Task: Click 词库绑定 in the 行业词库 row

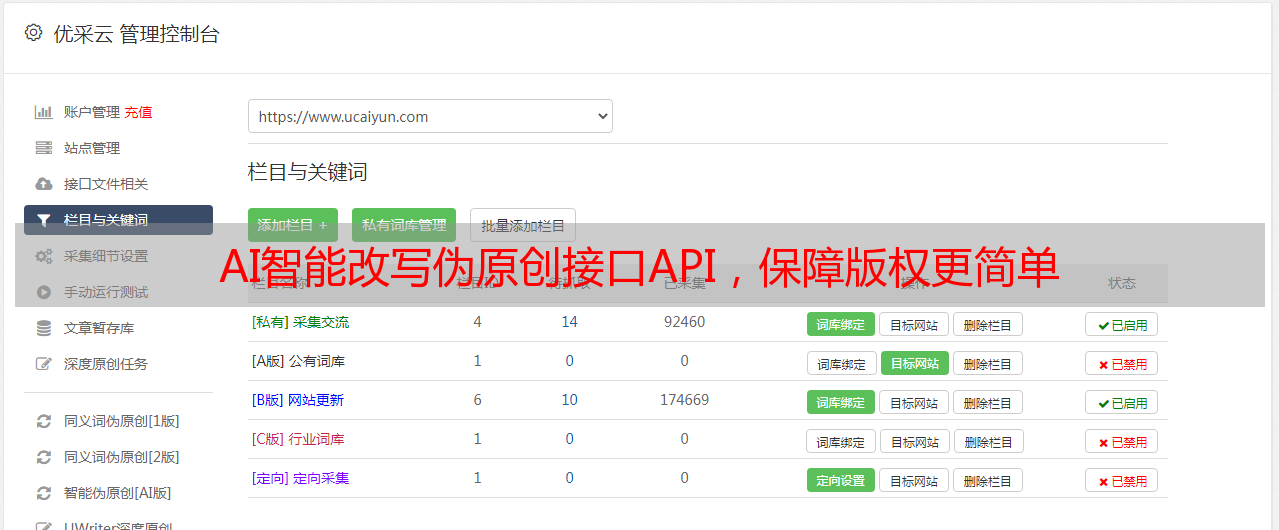Action: (841, 441)
